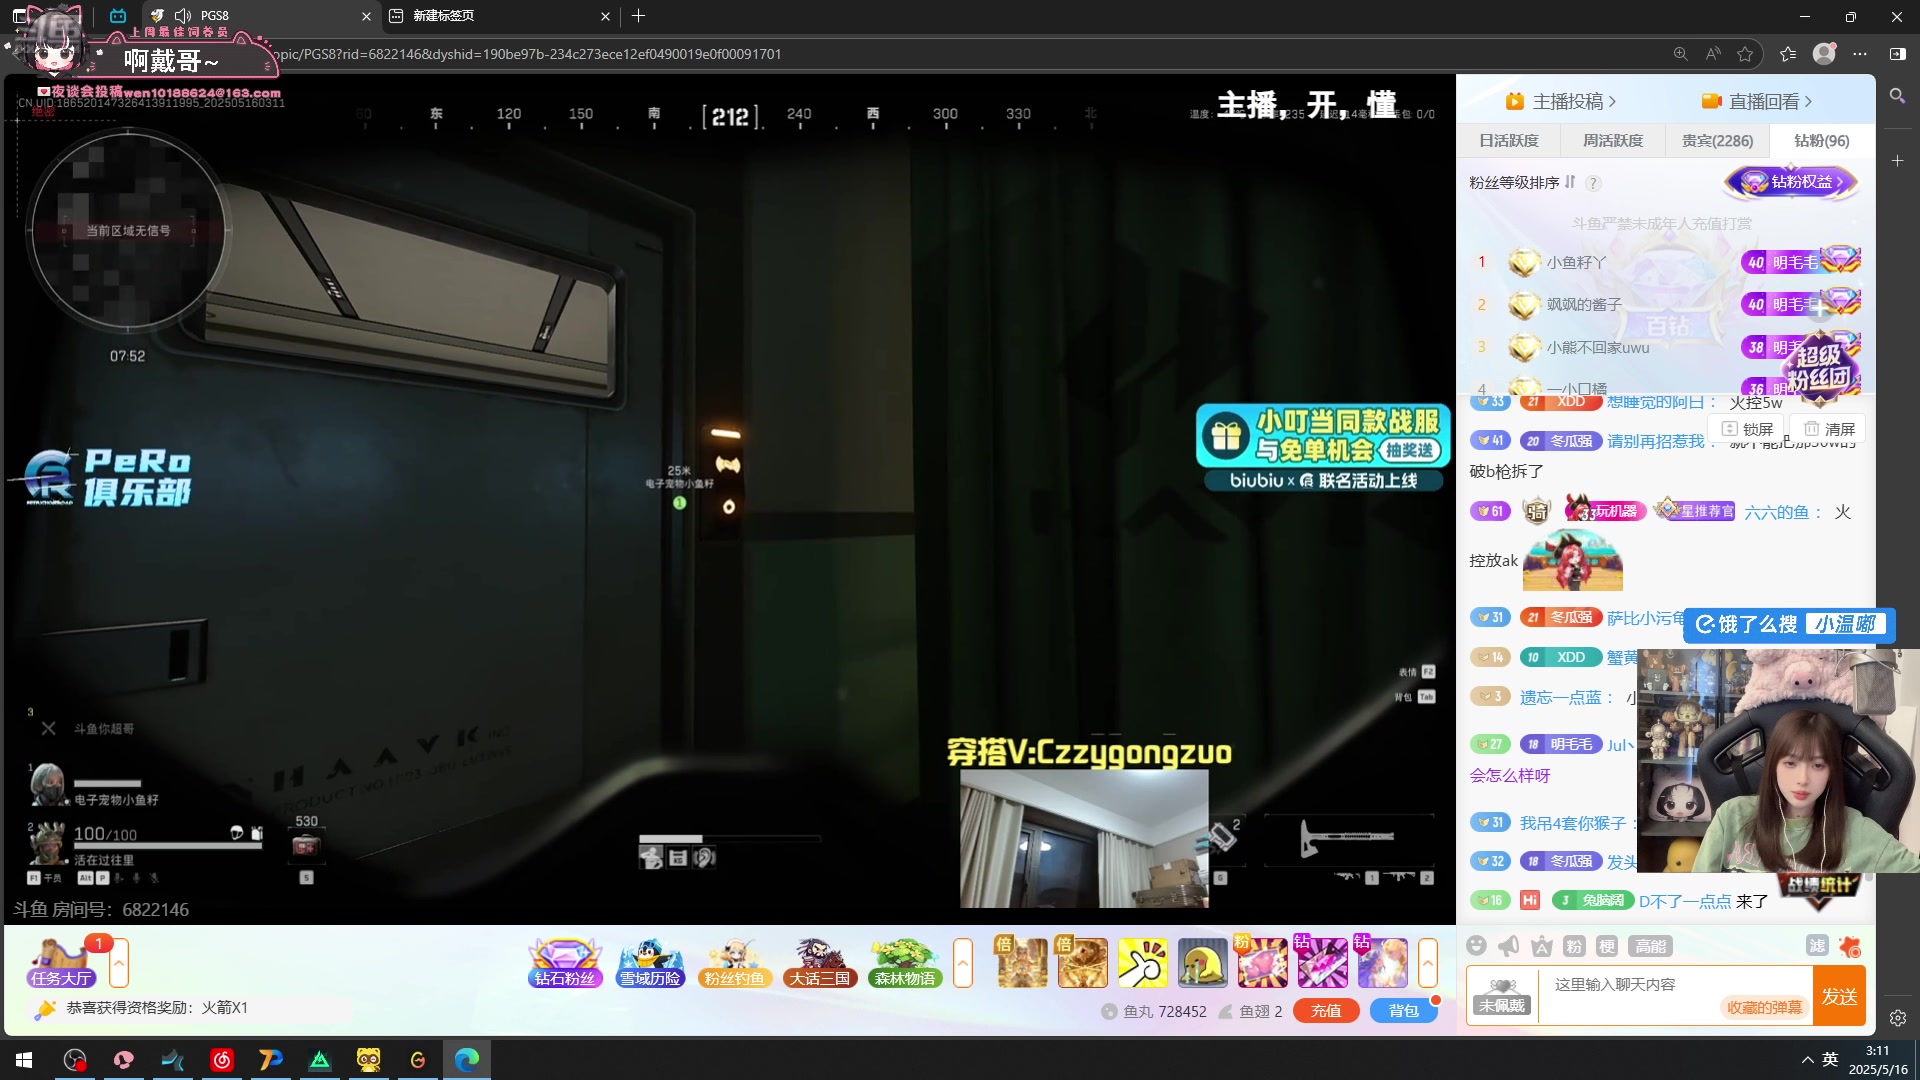Screen dimensions: 1920x1080
Task: Switch input language via 英 indicator
Action: tap(1830, 1060)
